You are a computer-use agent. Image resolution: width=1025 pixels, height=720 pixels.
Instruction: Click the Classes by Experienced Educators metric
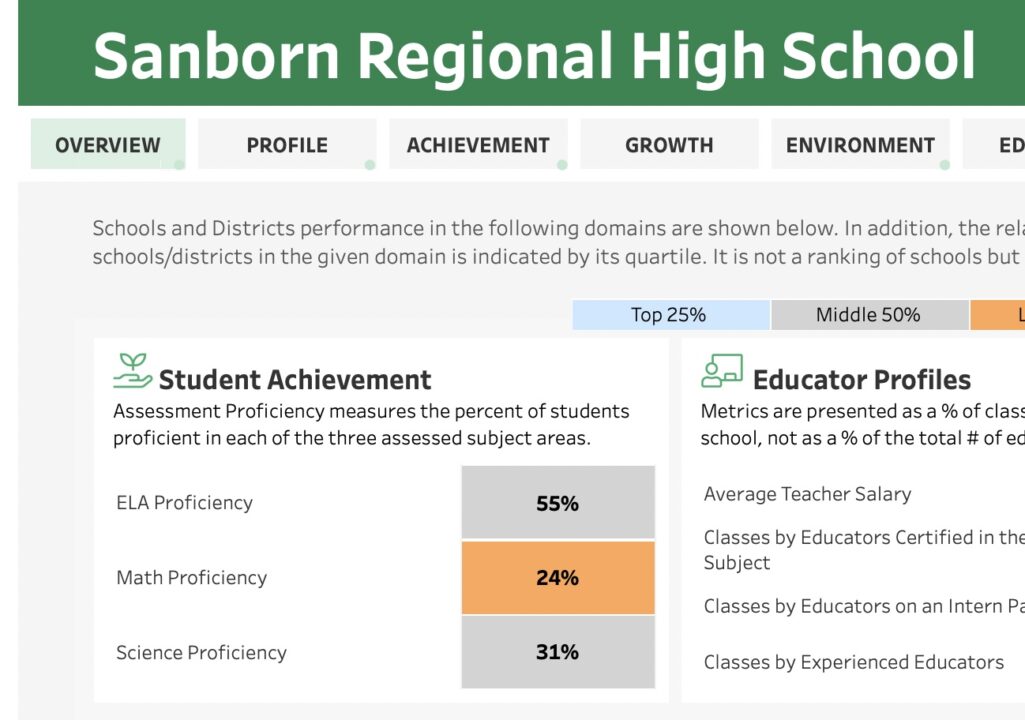point(854,662)
